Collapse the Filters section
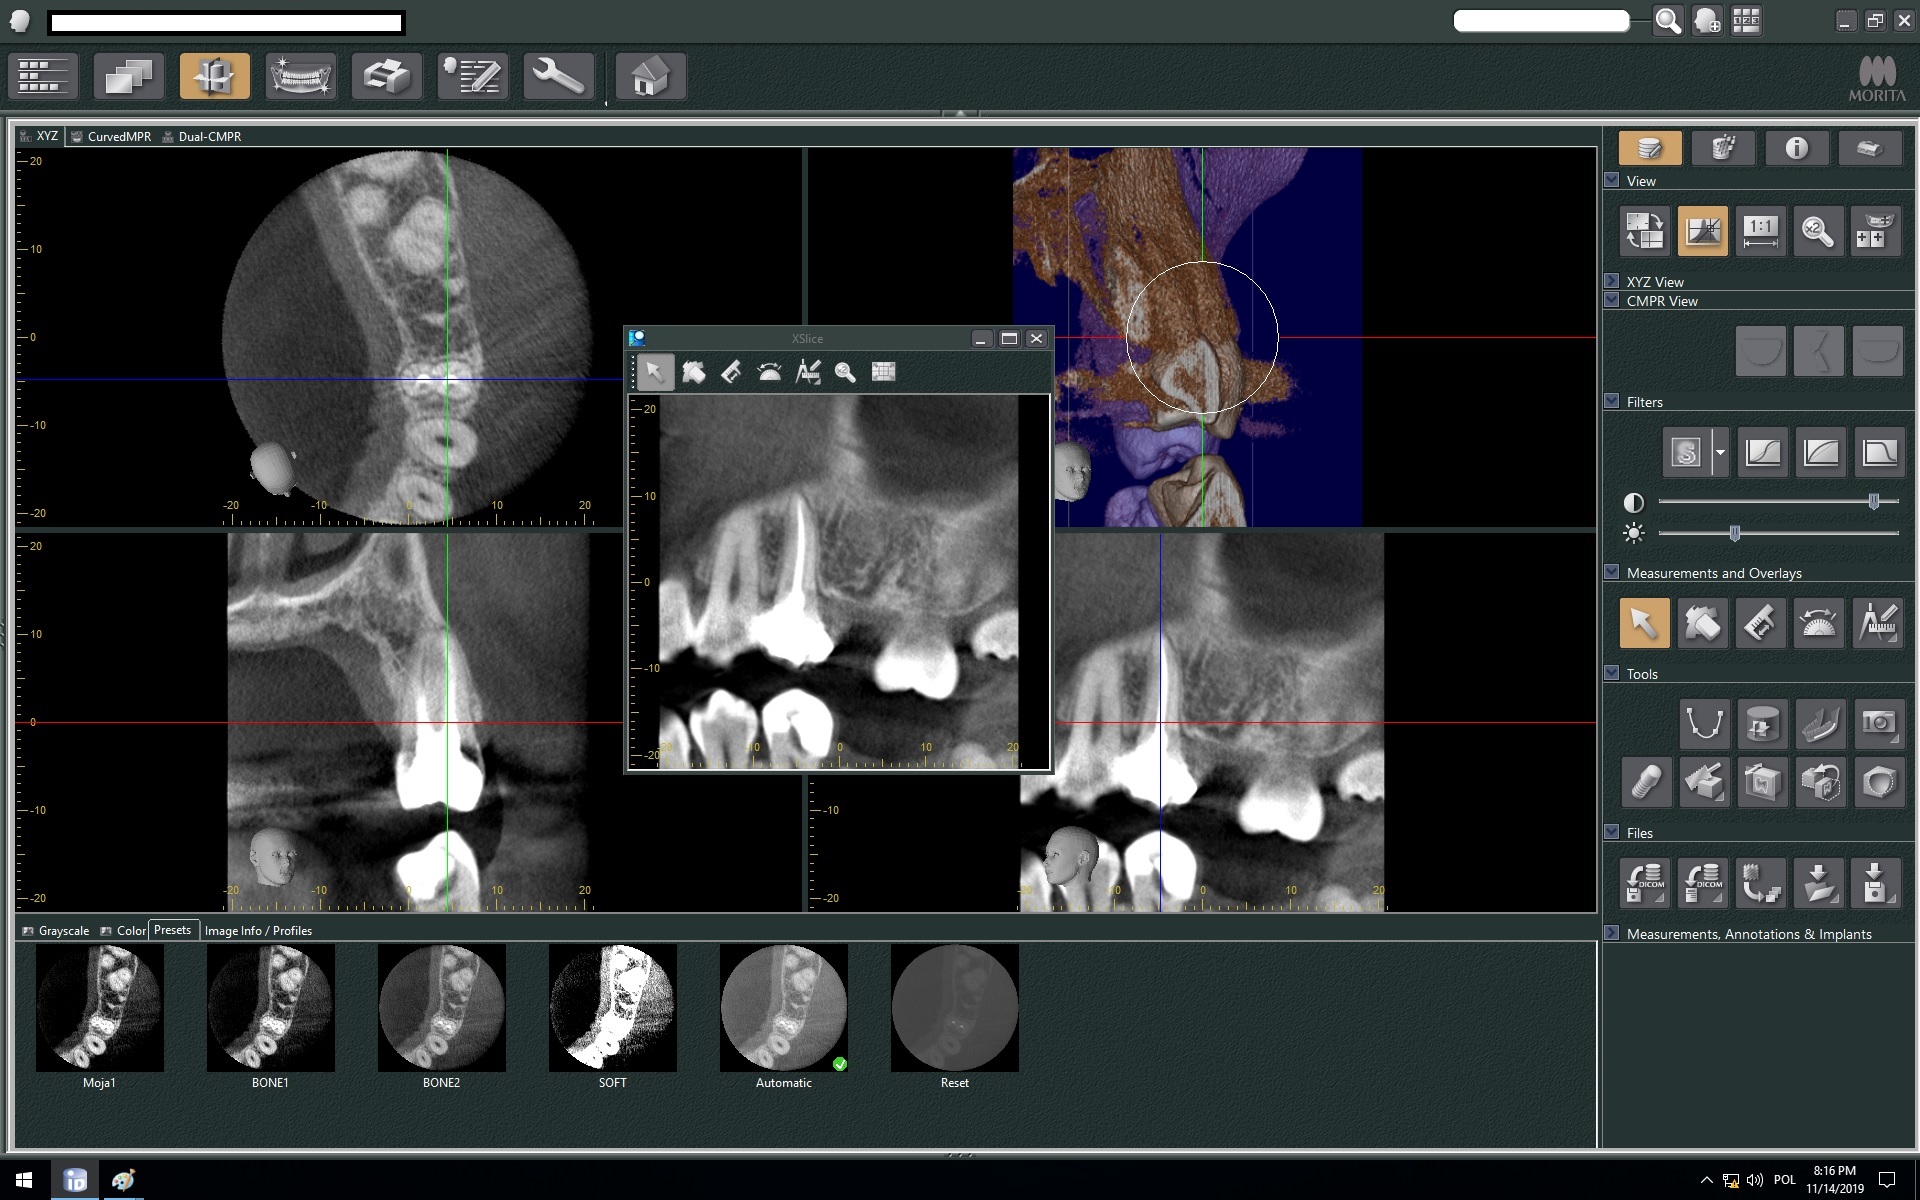Viewport: 1920px width, 1200px height. coord(1611,401)
